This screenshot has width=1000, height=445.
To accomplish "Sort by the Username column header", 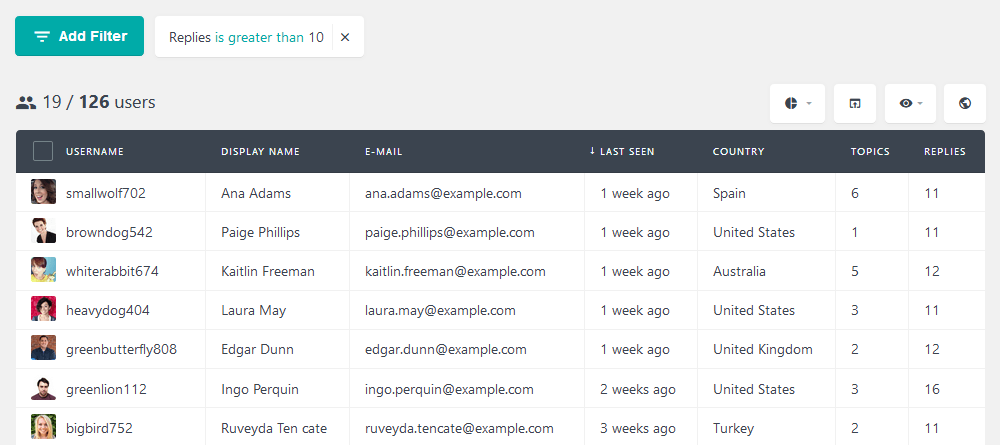I will [95, 152].
